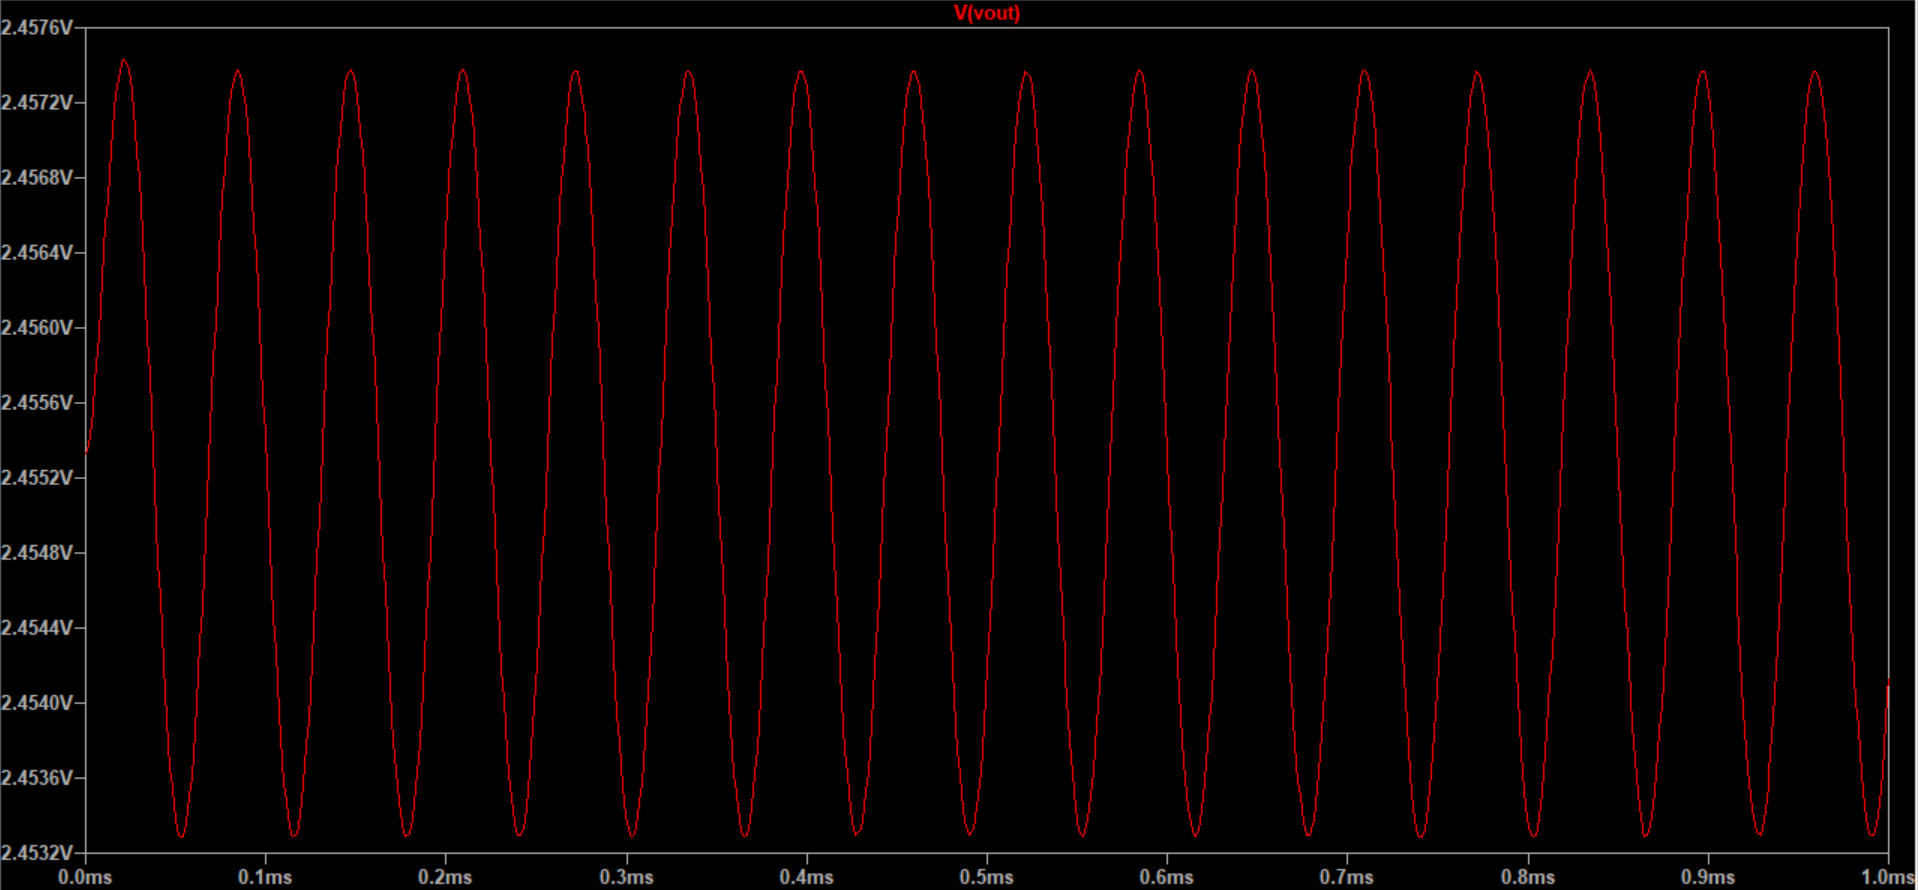Click the 2.4540V axis label
The image size is (1918, 890).
[37, 703]
